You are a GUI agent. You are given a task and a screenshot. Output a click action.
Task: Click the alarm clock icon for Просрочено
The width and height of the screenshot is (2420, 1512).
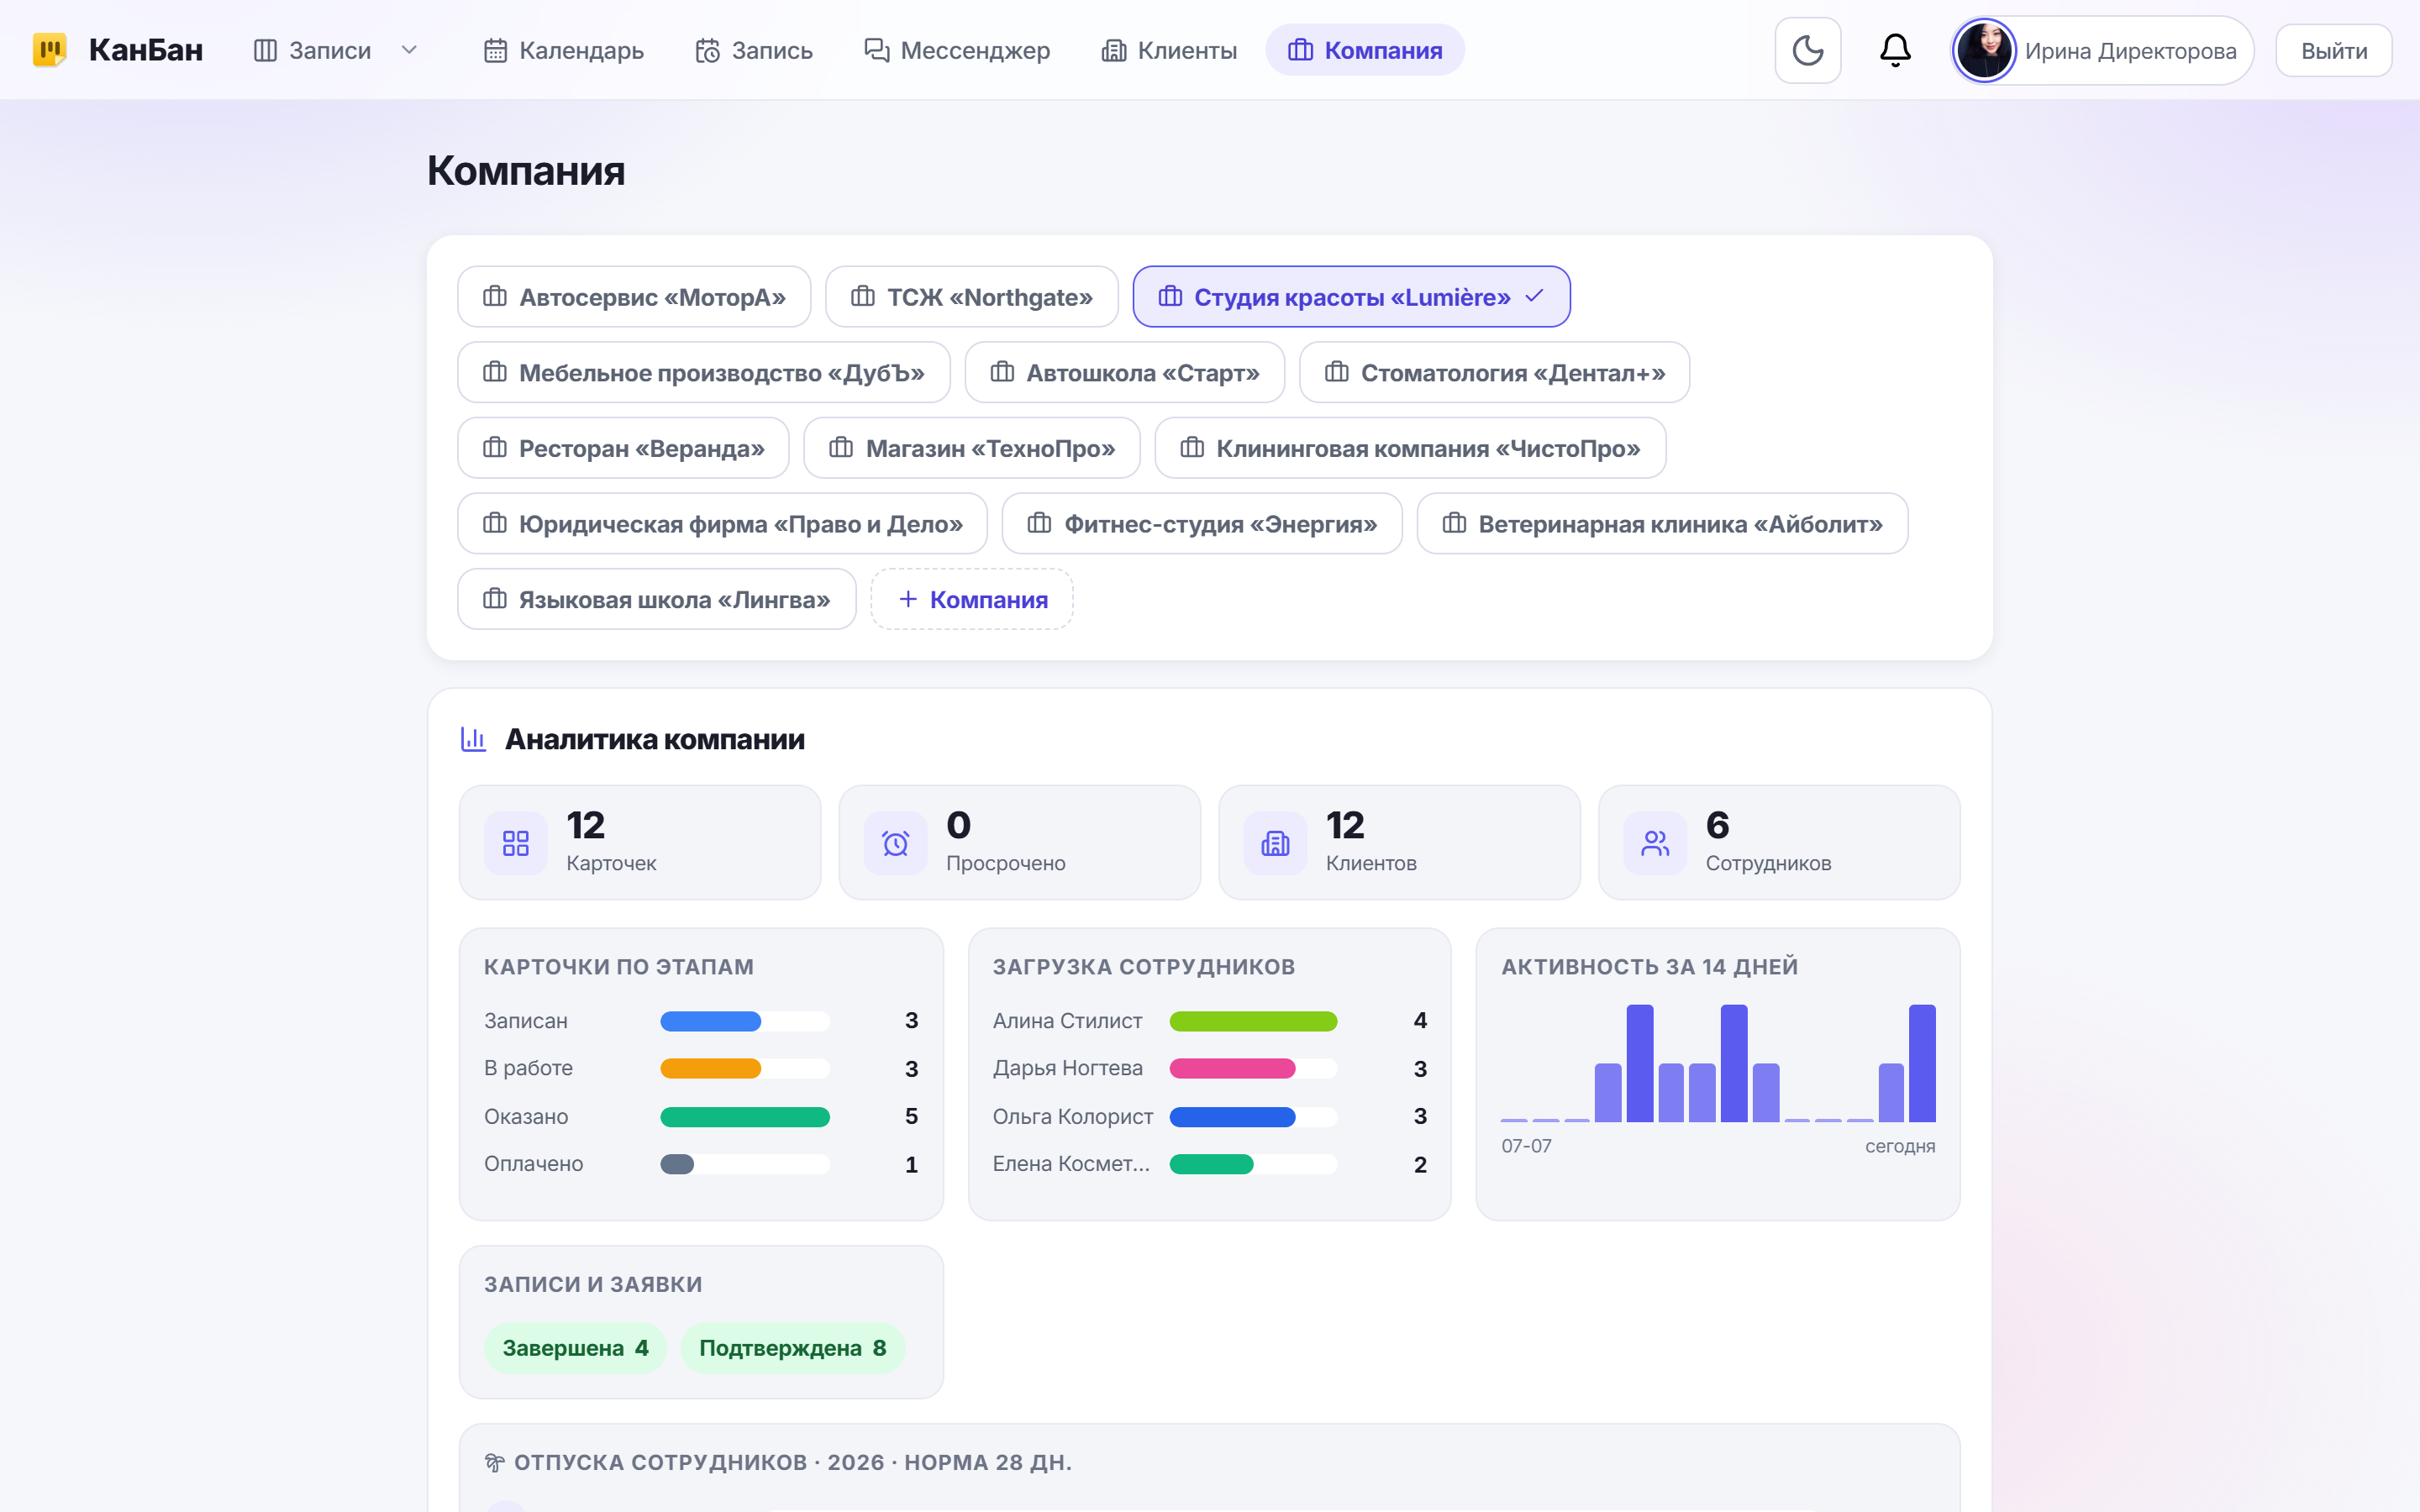895,843
